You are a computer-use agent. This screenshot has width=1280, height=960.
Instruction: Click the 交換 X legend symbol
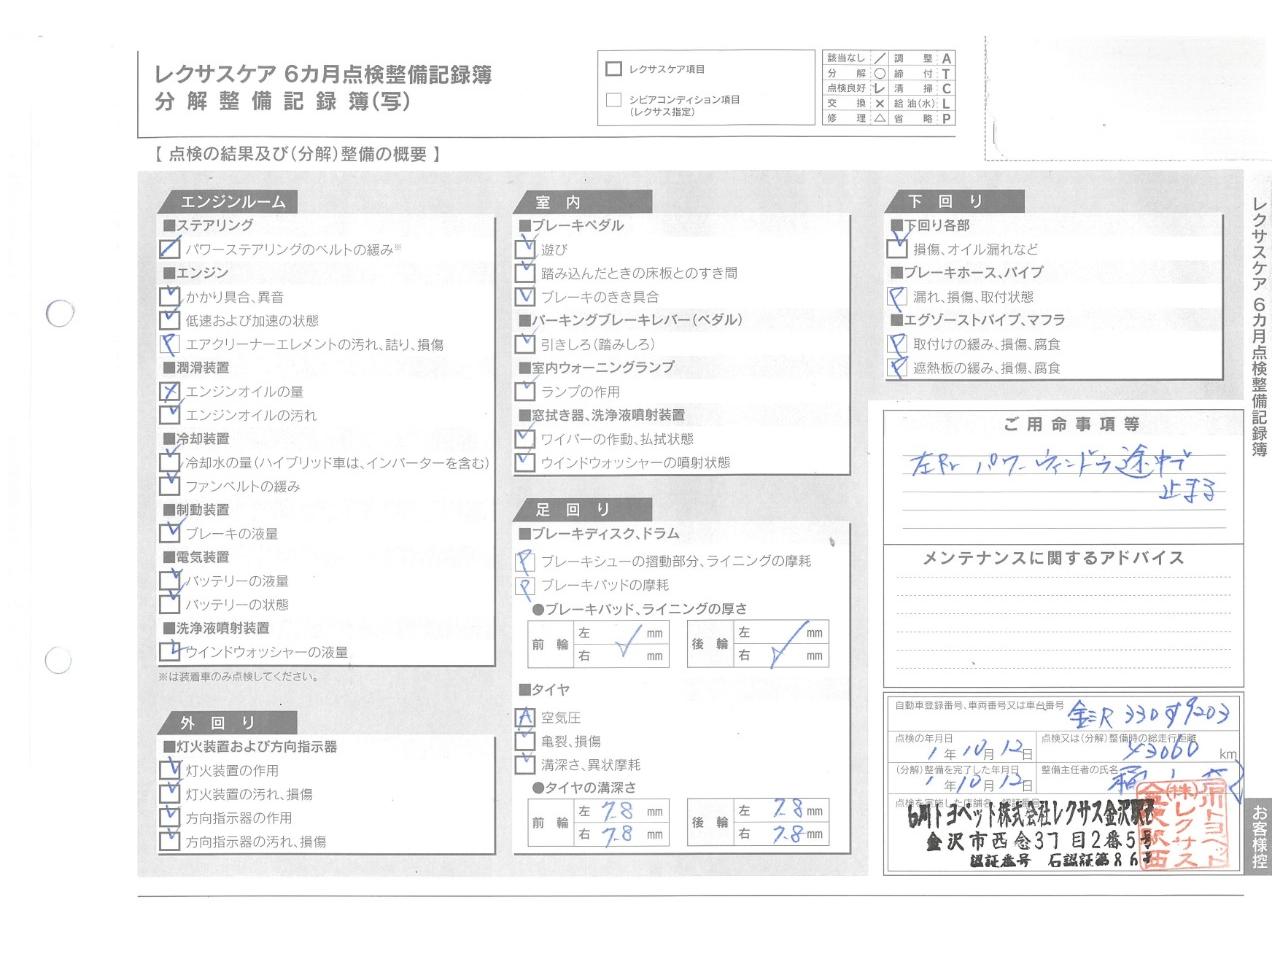coord(880,104)
